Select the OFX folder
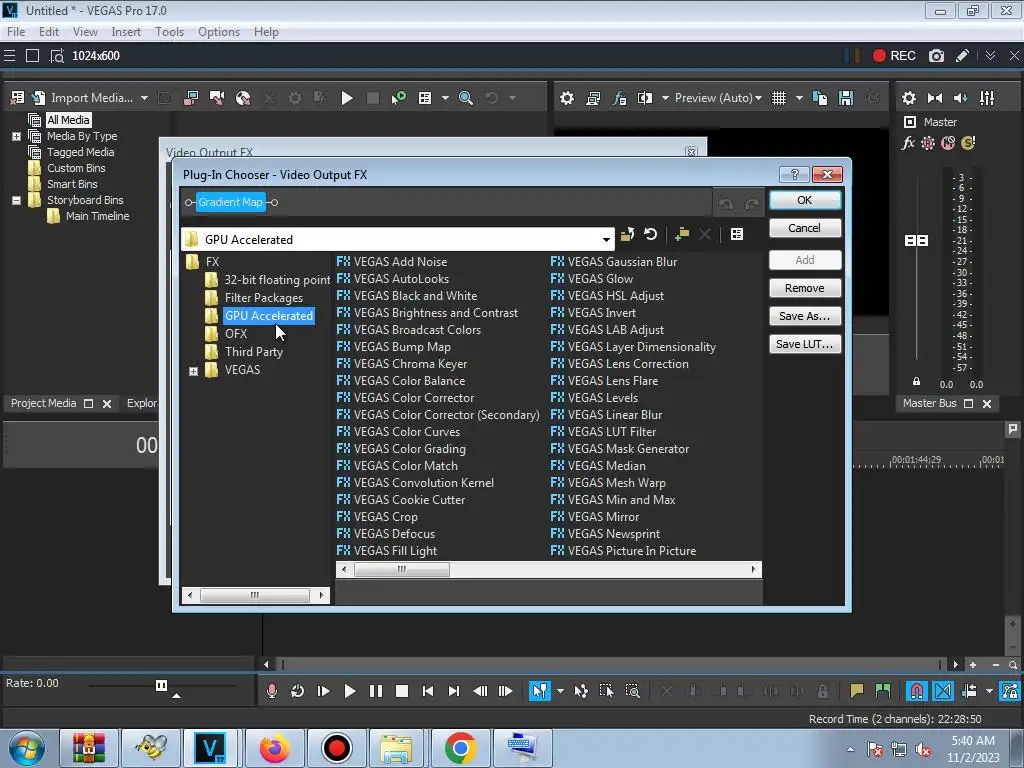Viewport: 1024px width, 768px height. tap(236, 334)
